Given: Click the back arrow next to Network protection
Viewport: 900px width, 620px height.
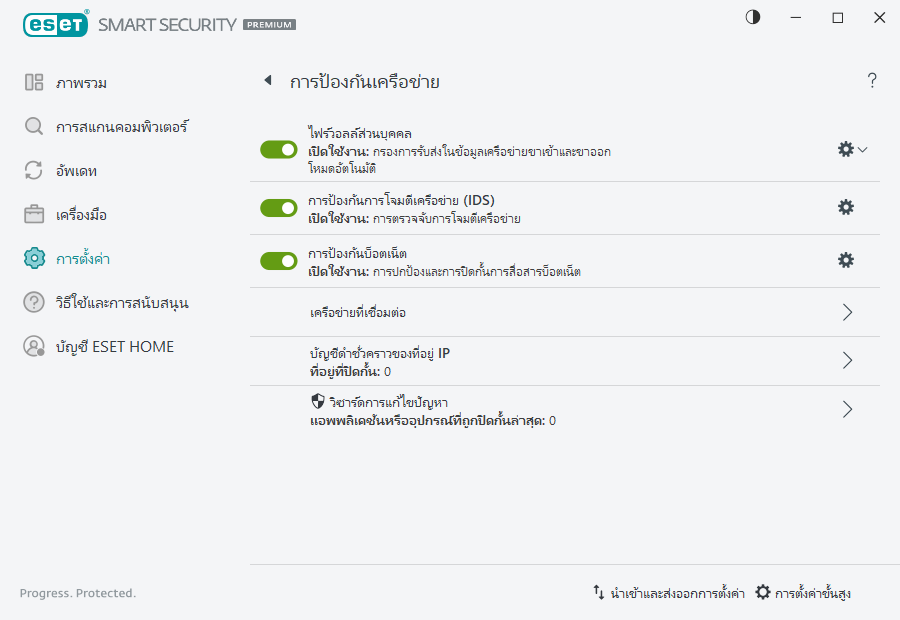Looking at the screenshot, I should (267, 81).
